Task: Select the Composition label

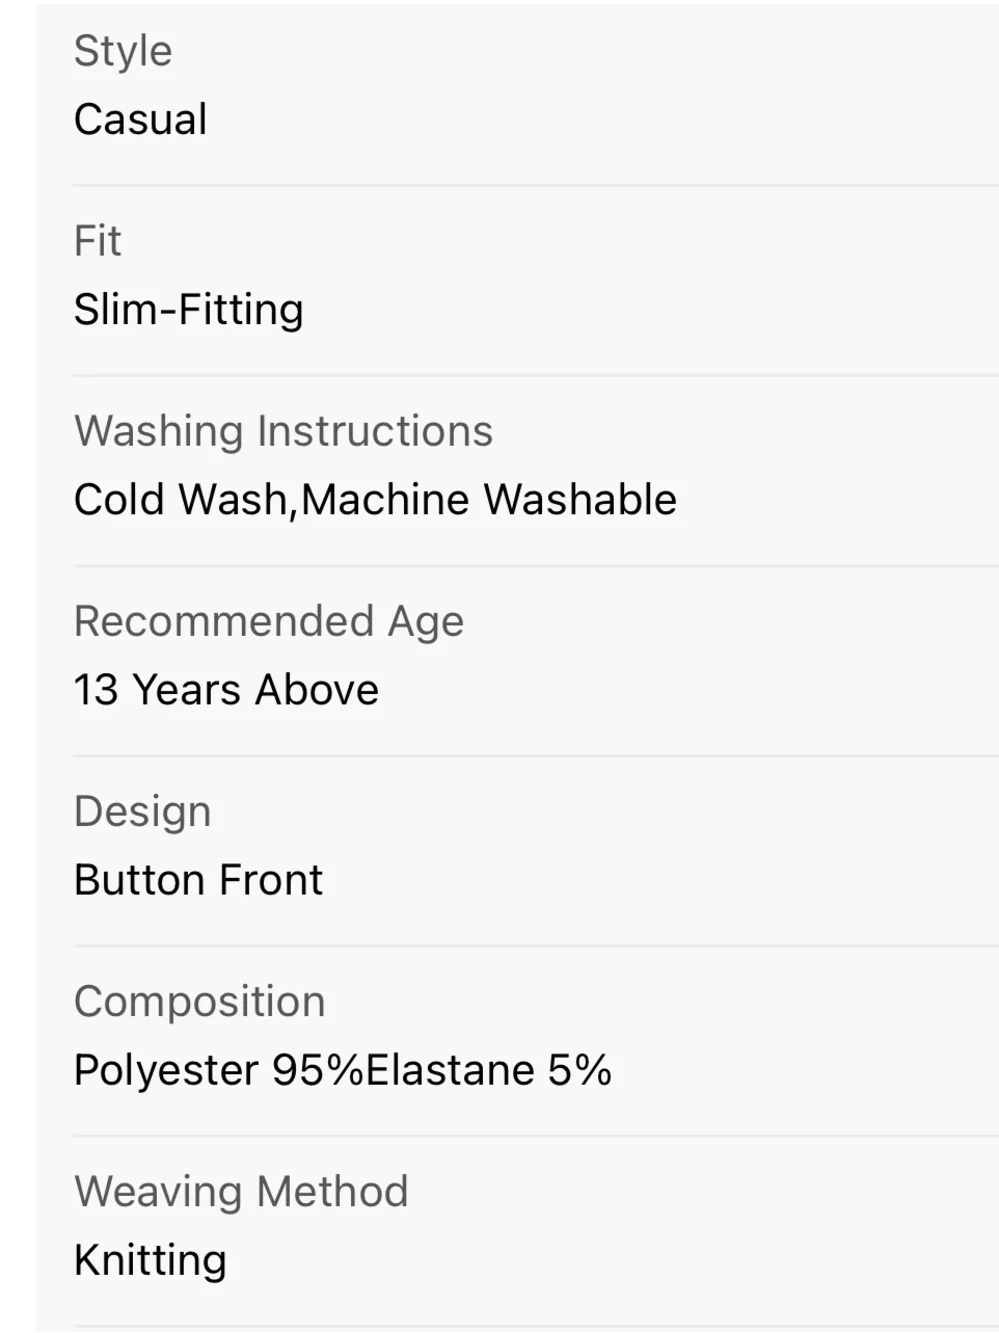Action: 200,1002
